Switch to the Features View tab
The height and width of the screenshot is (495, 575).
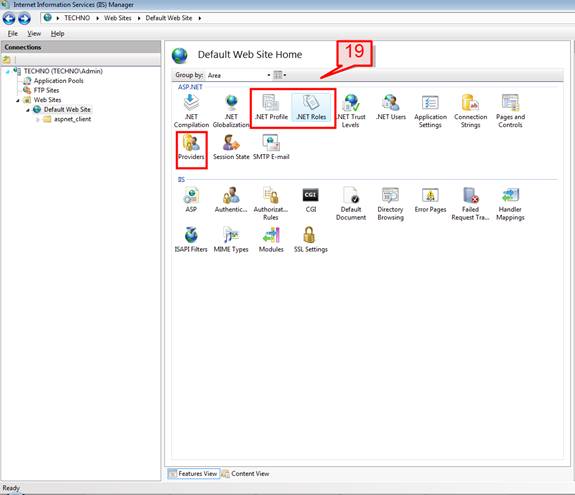tap(194, 474)
